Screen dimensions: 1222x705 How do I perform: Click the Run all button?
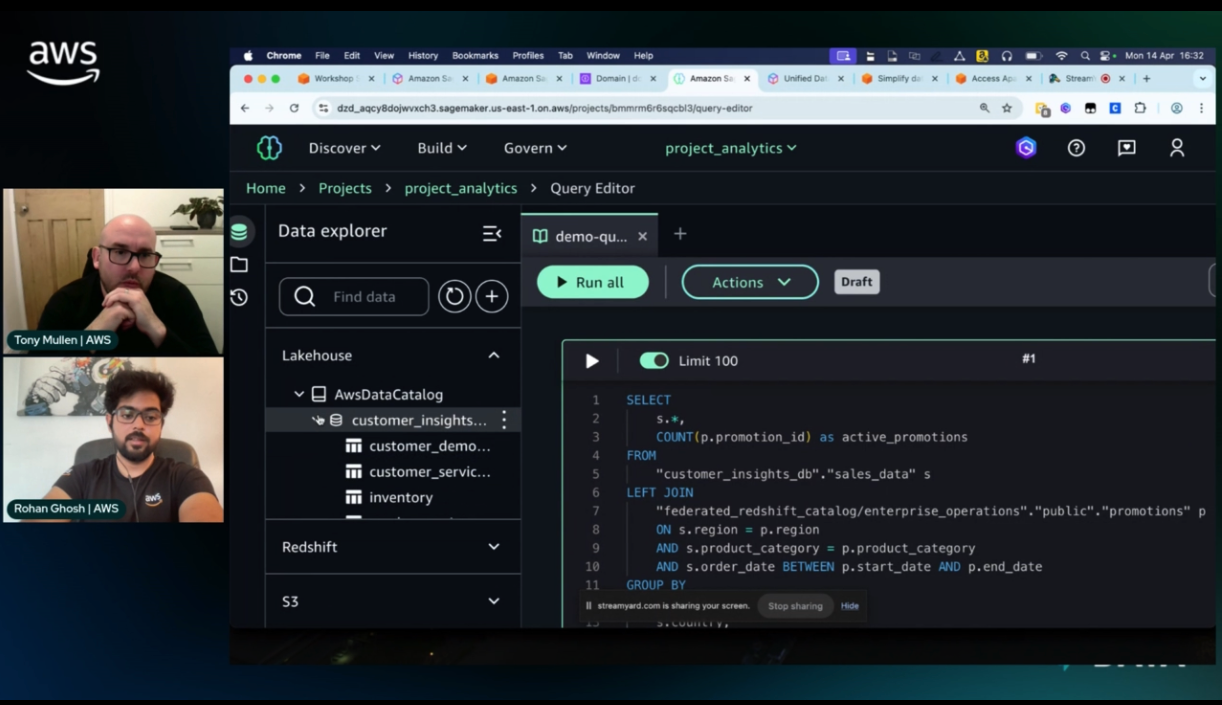(592, 282)
